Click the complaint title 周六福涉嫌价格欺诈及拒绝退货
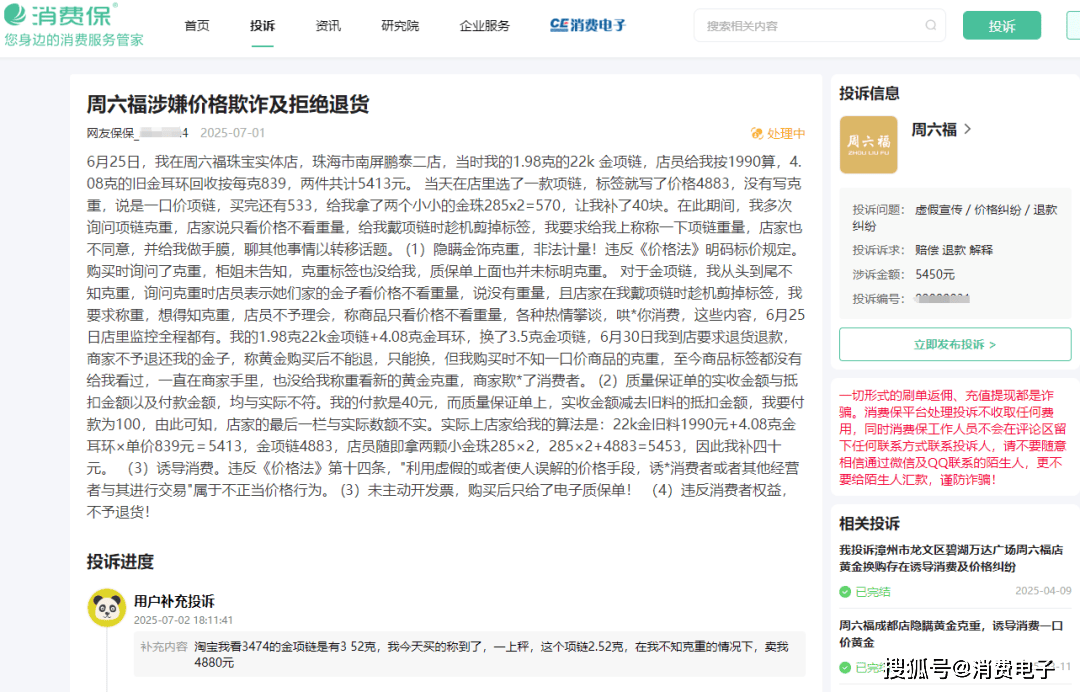This screenshot has height=692, width=1080. 228,104
